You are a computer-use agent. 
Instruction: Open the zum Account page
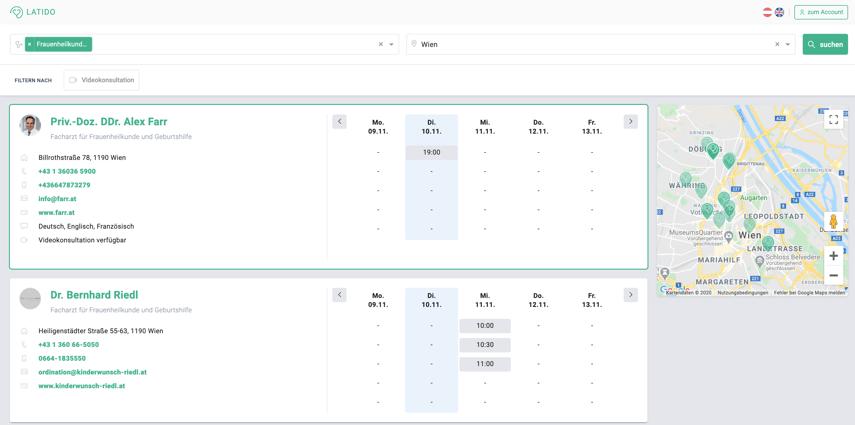point(821,12)
